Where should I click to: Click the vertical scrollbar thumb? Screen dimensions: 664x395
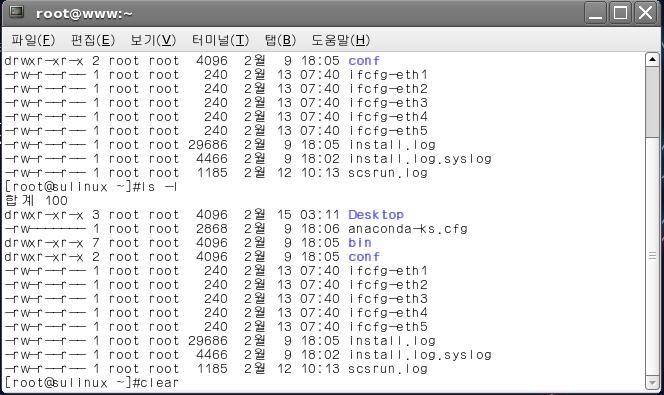point(652,102)
